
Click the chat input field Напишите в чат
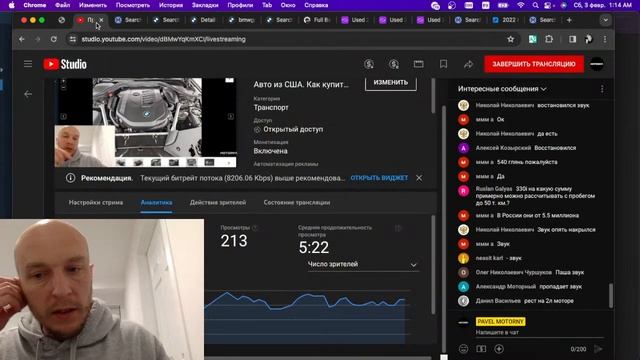tap(539, 333)
